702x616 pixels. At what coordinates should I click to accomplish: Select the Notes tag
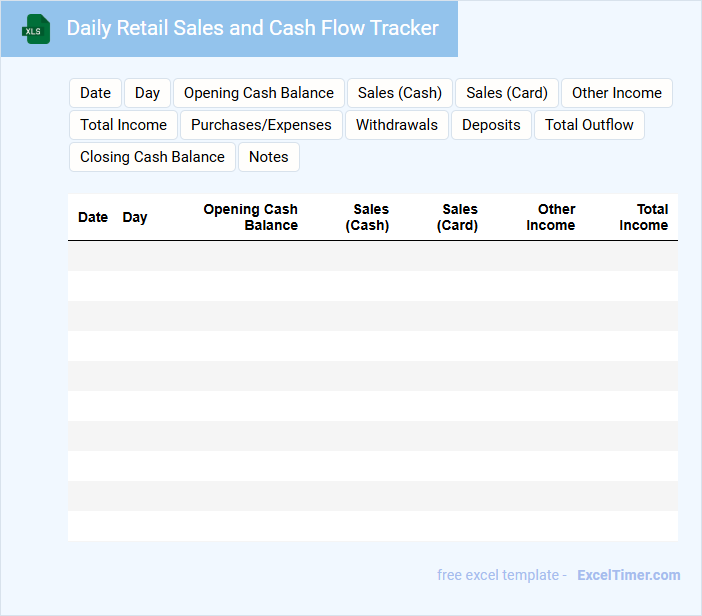tap(268, 157)
